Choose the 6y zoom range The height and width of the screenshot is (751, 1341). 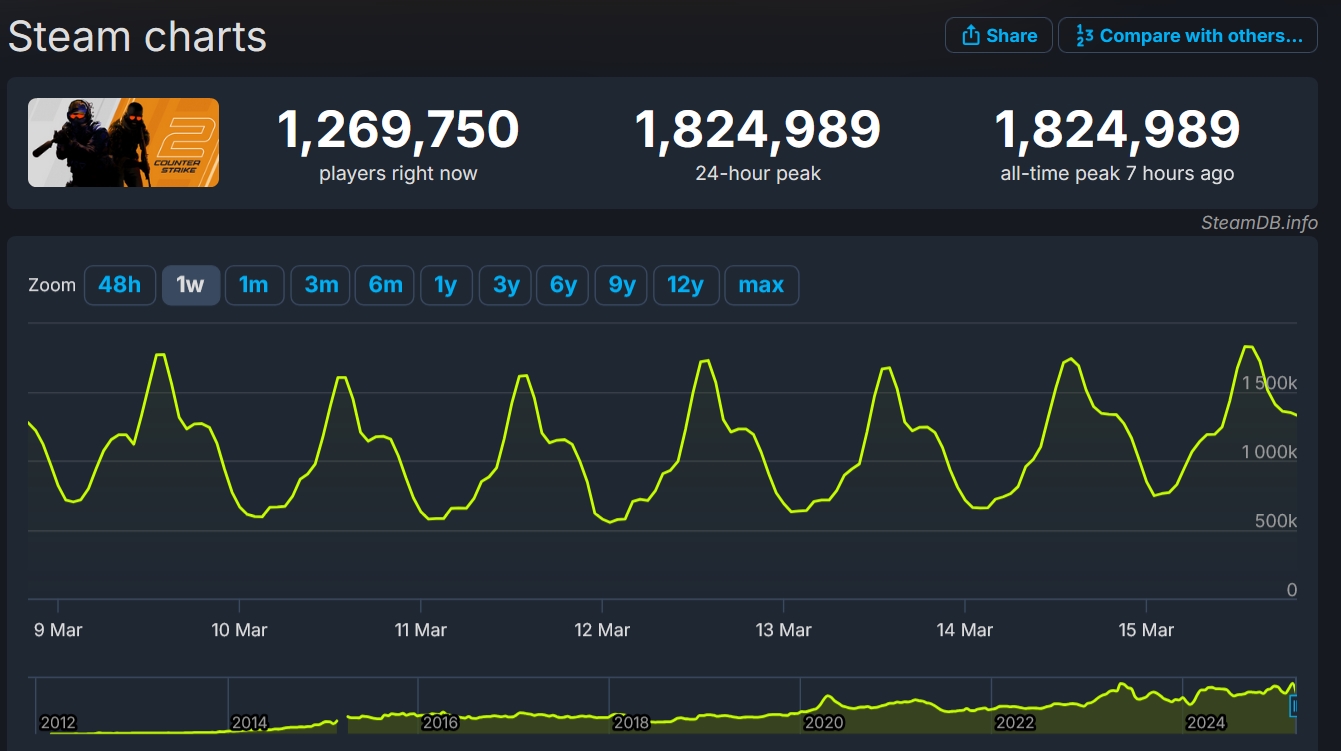(x=563, y=285)
